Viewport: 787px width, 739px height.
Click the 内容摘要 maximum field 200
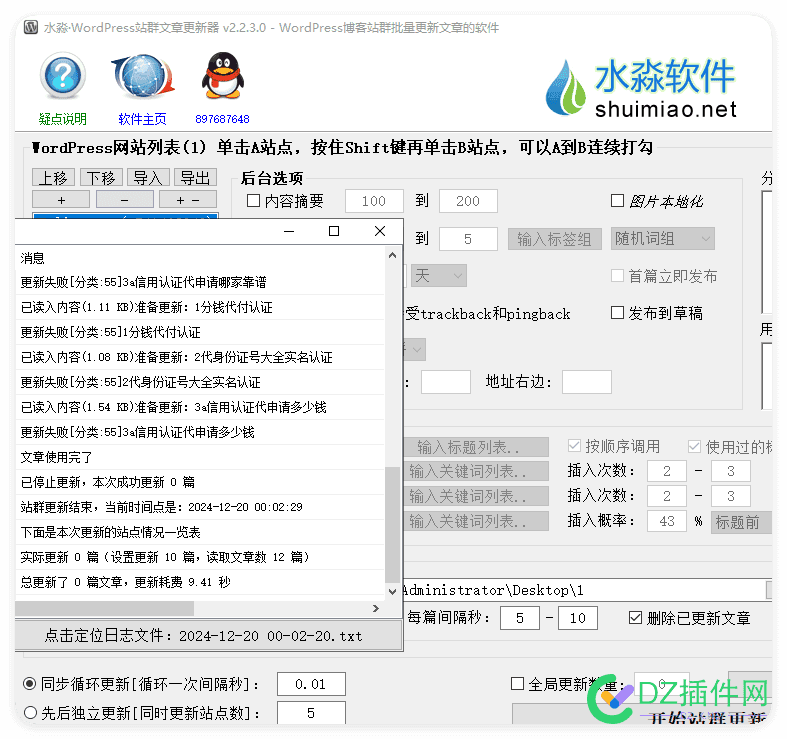pyautogui.click(x=468, y=201)
